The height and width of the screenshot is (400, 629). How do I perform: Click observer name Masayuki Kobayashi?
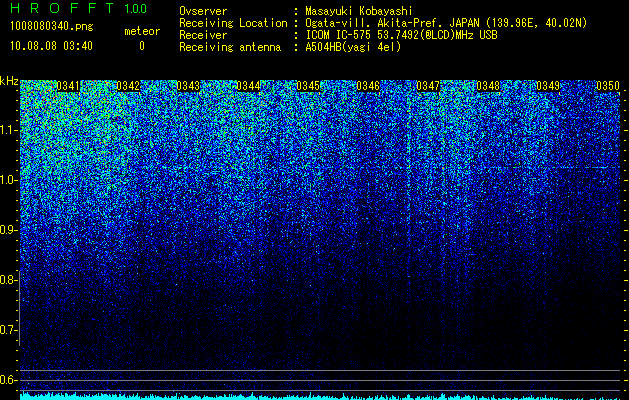coord(359,11)
